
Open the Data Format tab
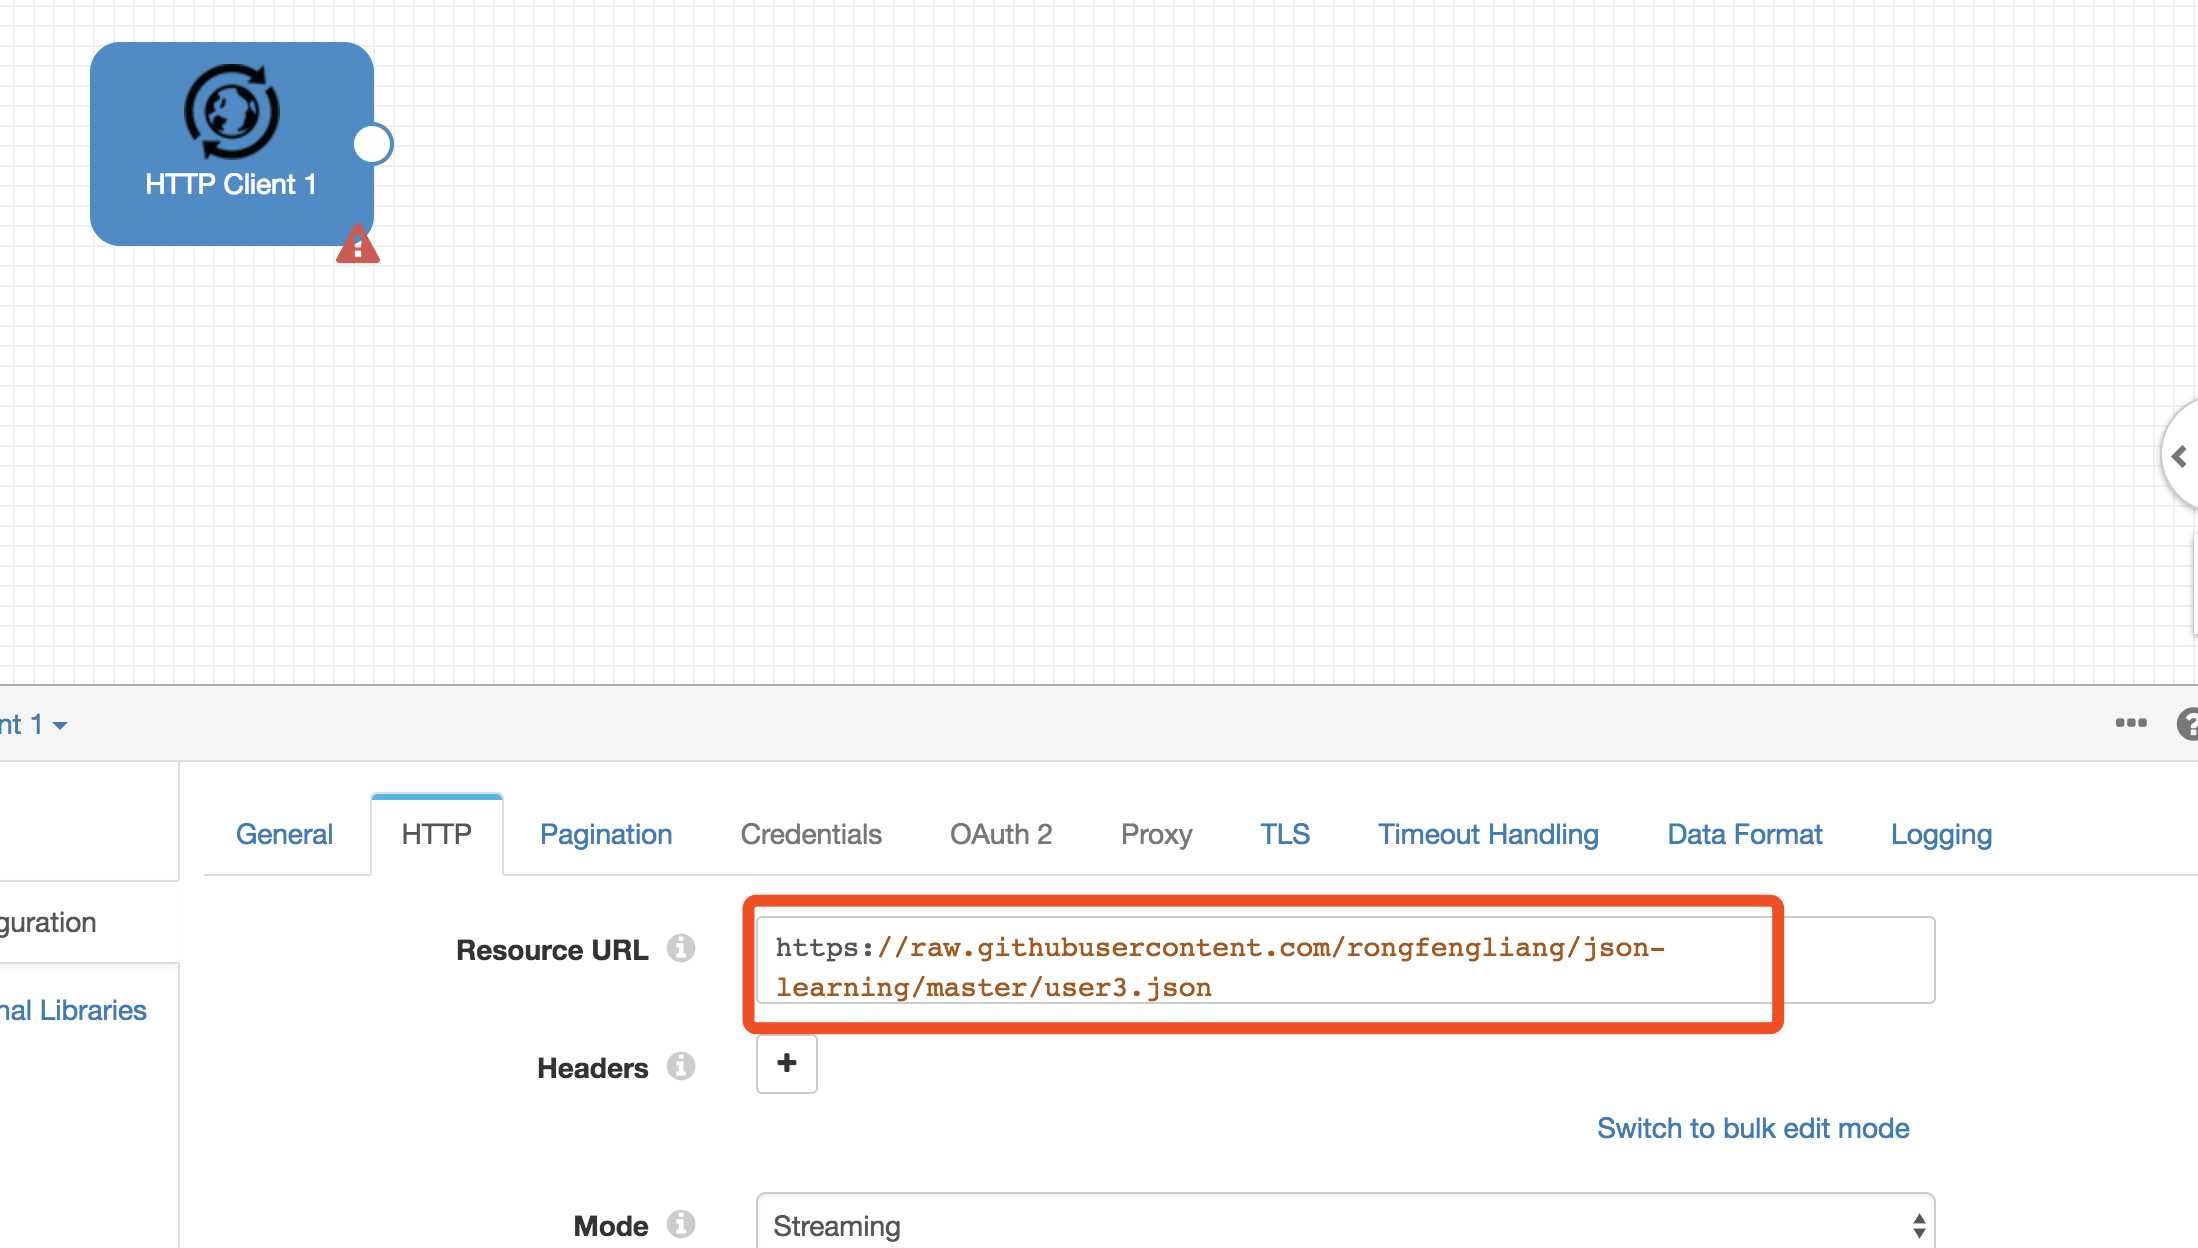click(x=1745, y=834)
